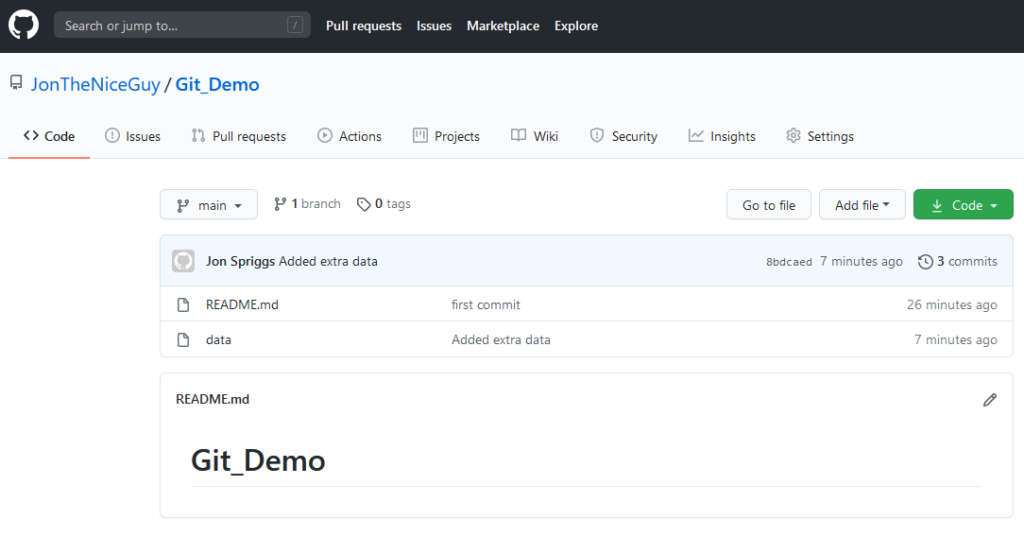1024x537 pixels.
Task: Click the Git_Demo heading in README preview
Action: click(258, 461)
